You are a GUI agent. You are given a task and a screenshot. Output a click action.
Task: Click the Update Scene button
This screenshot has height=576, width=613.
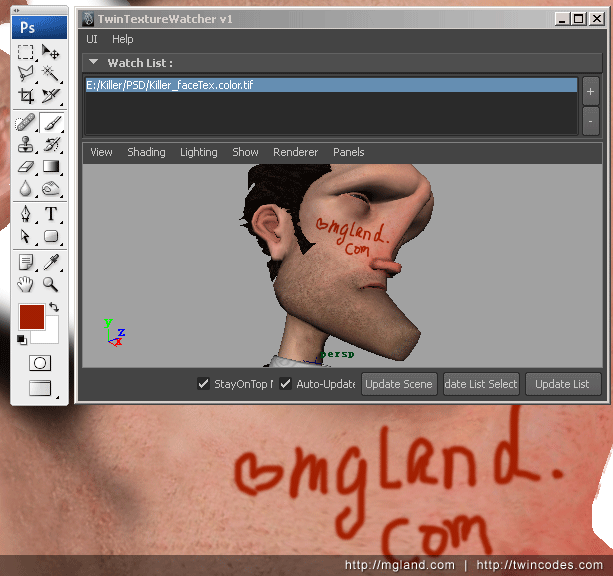coord(398,384)
